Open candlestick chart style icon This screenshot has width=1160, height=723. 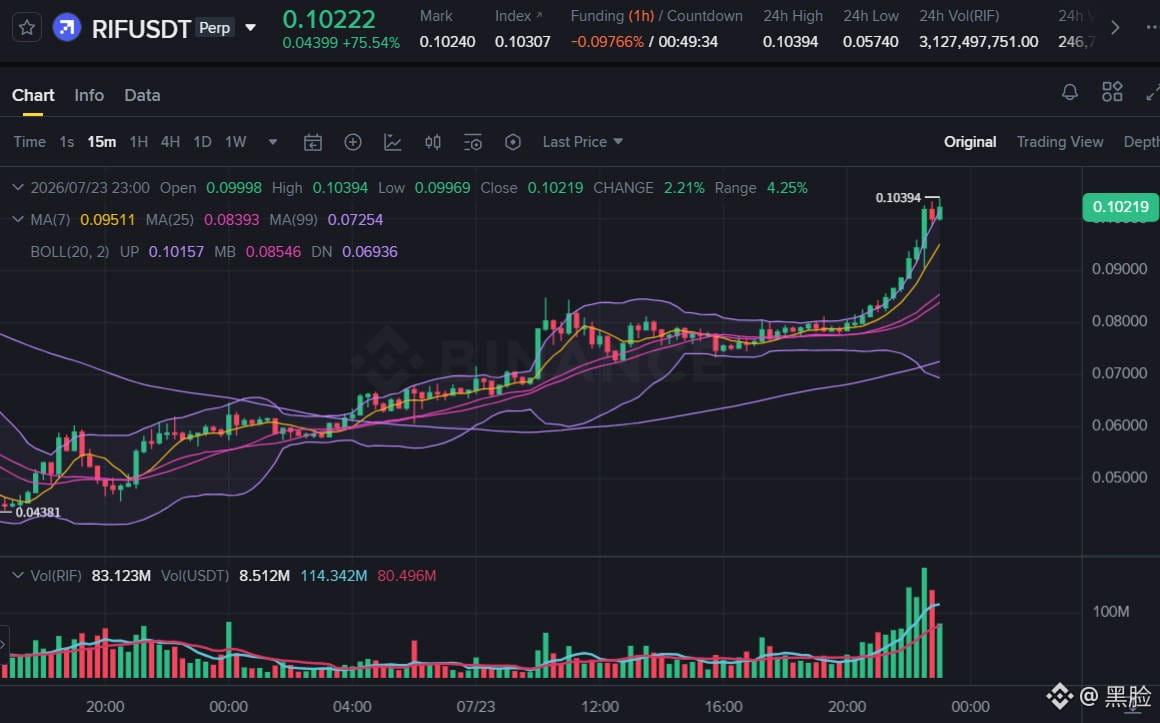[433, 142]
